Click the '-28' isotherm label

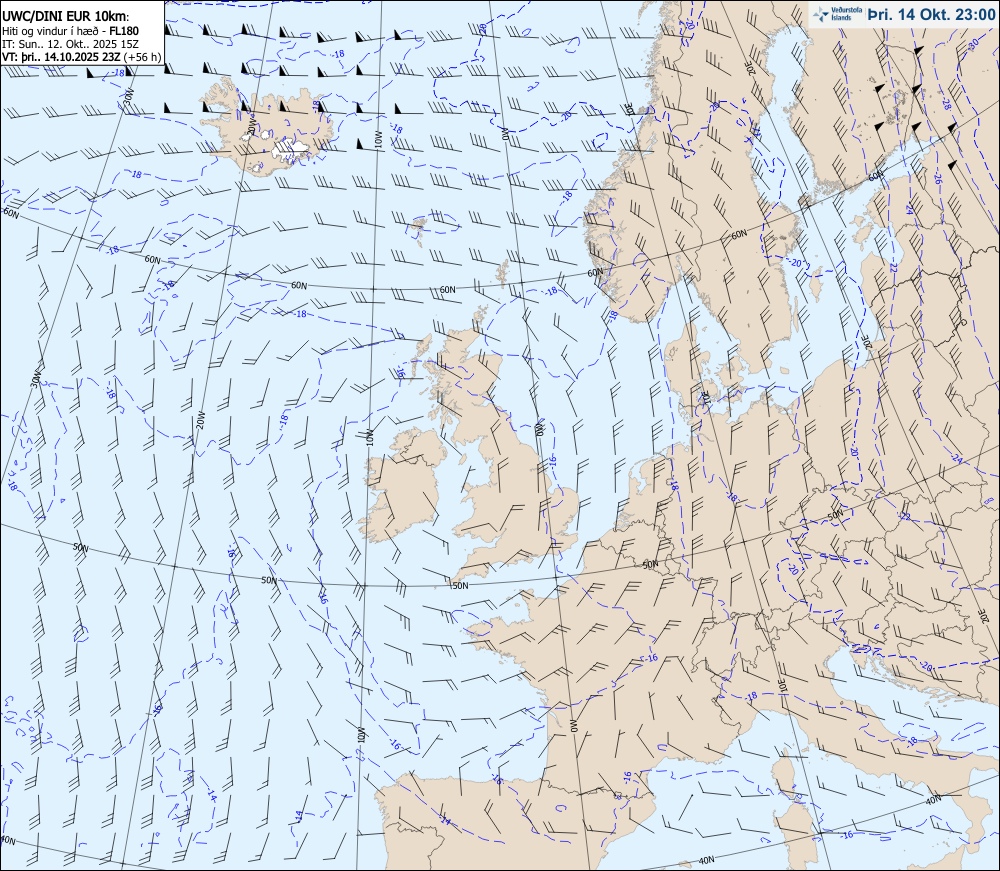tap(946, 103)
